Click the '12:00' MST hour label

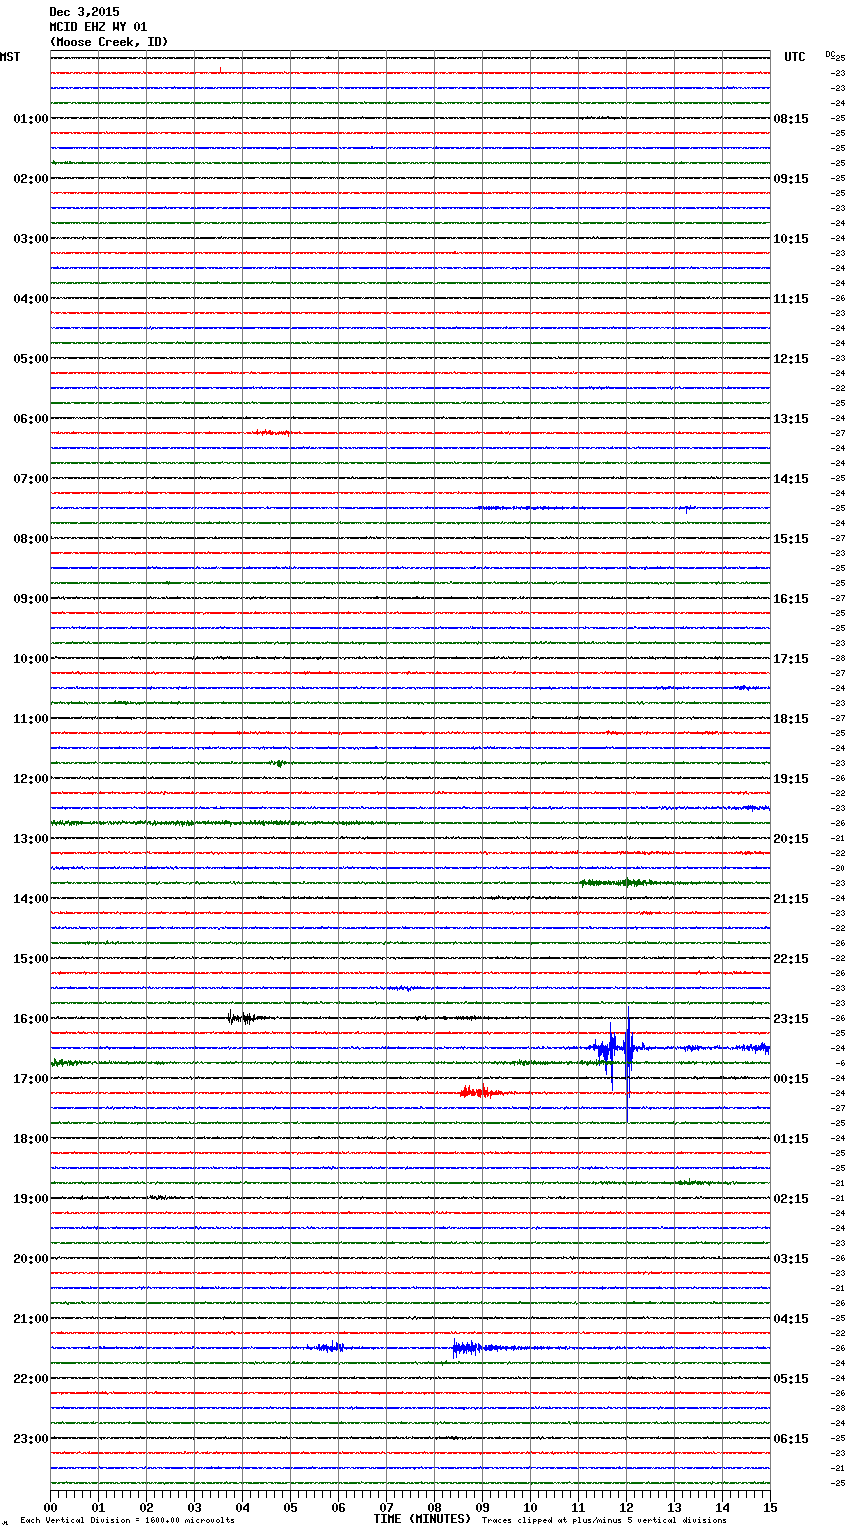31,779
